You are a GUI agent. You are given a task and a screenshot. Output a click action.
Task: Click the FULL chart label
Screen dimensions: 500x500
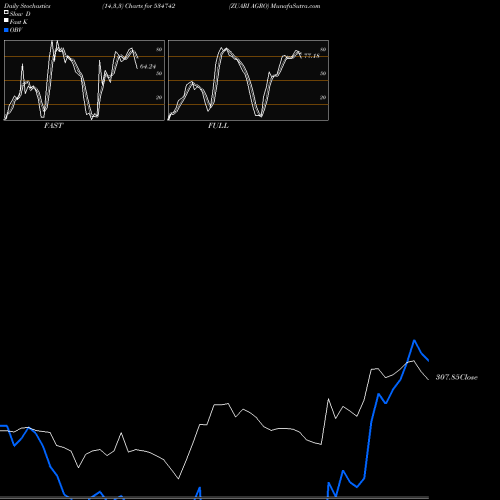(218, 126)
